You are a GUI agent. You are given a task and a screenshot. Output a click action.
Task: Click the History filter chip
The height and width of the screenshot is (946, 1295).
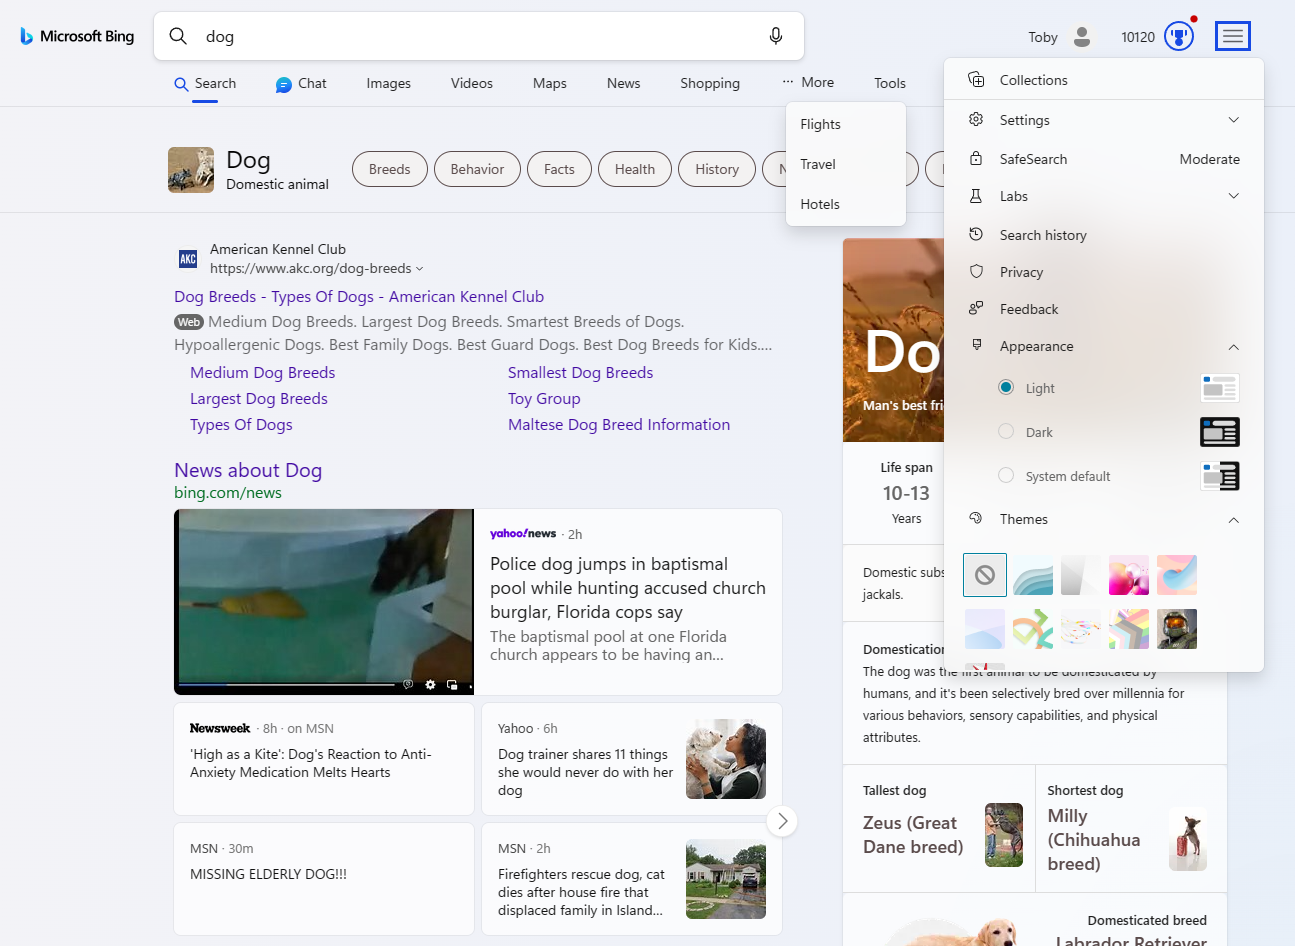717,169
